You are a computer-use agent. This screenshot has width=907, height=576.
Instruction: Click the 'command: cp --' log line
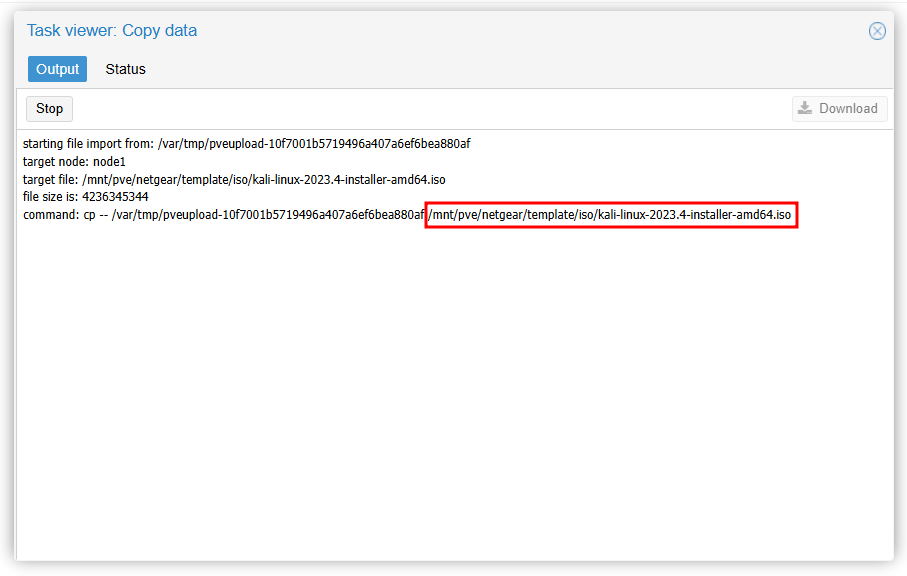pos(407,215)
